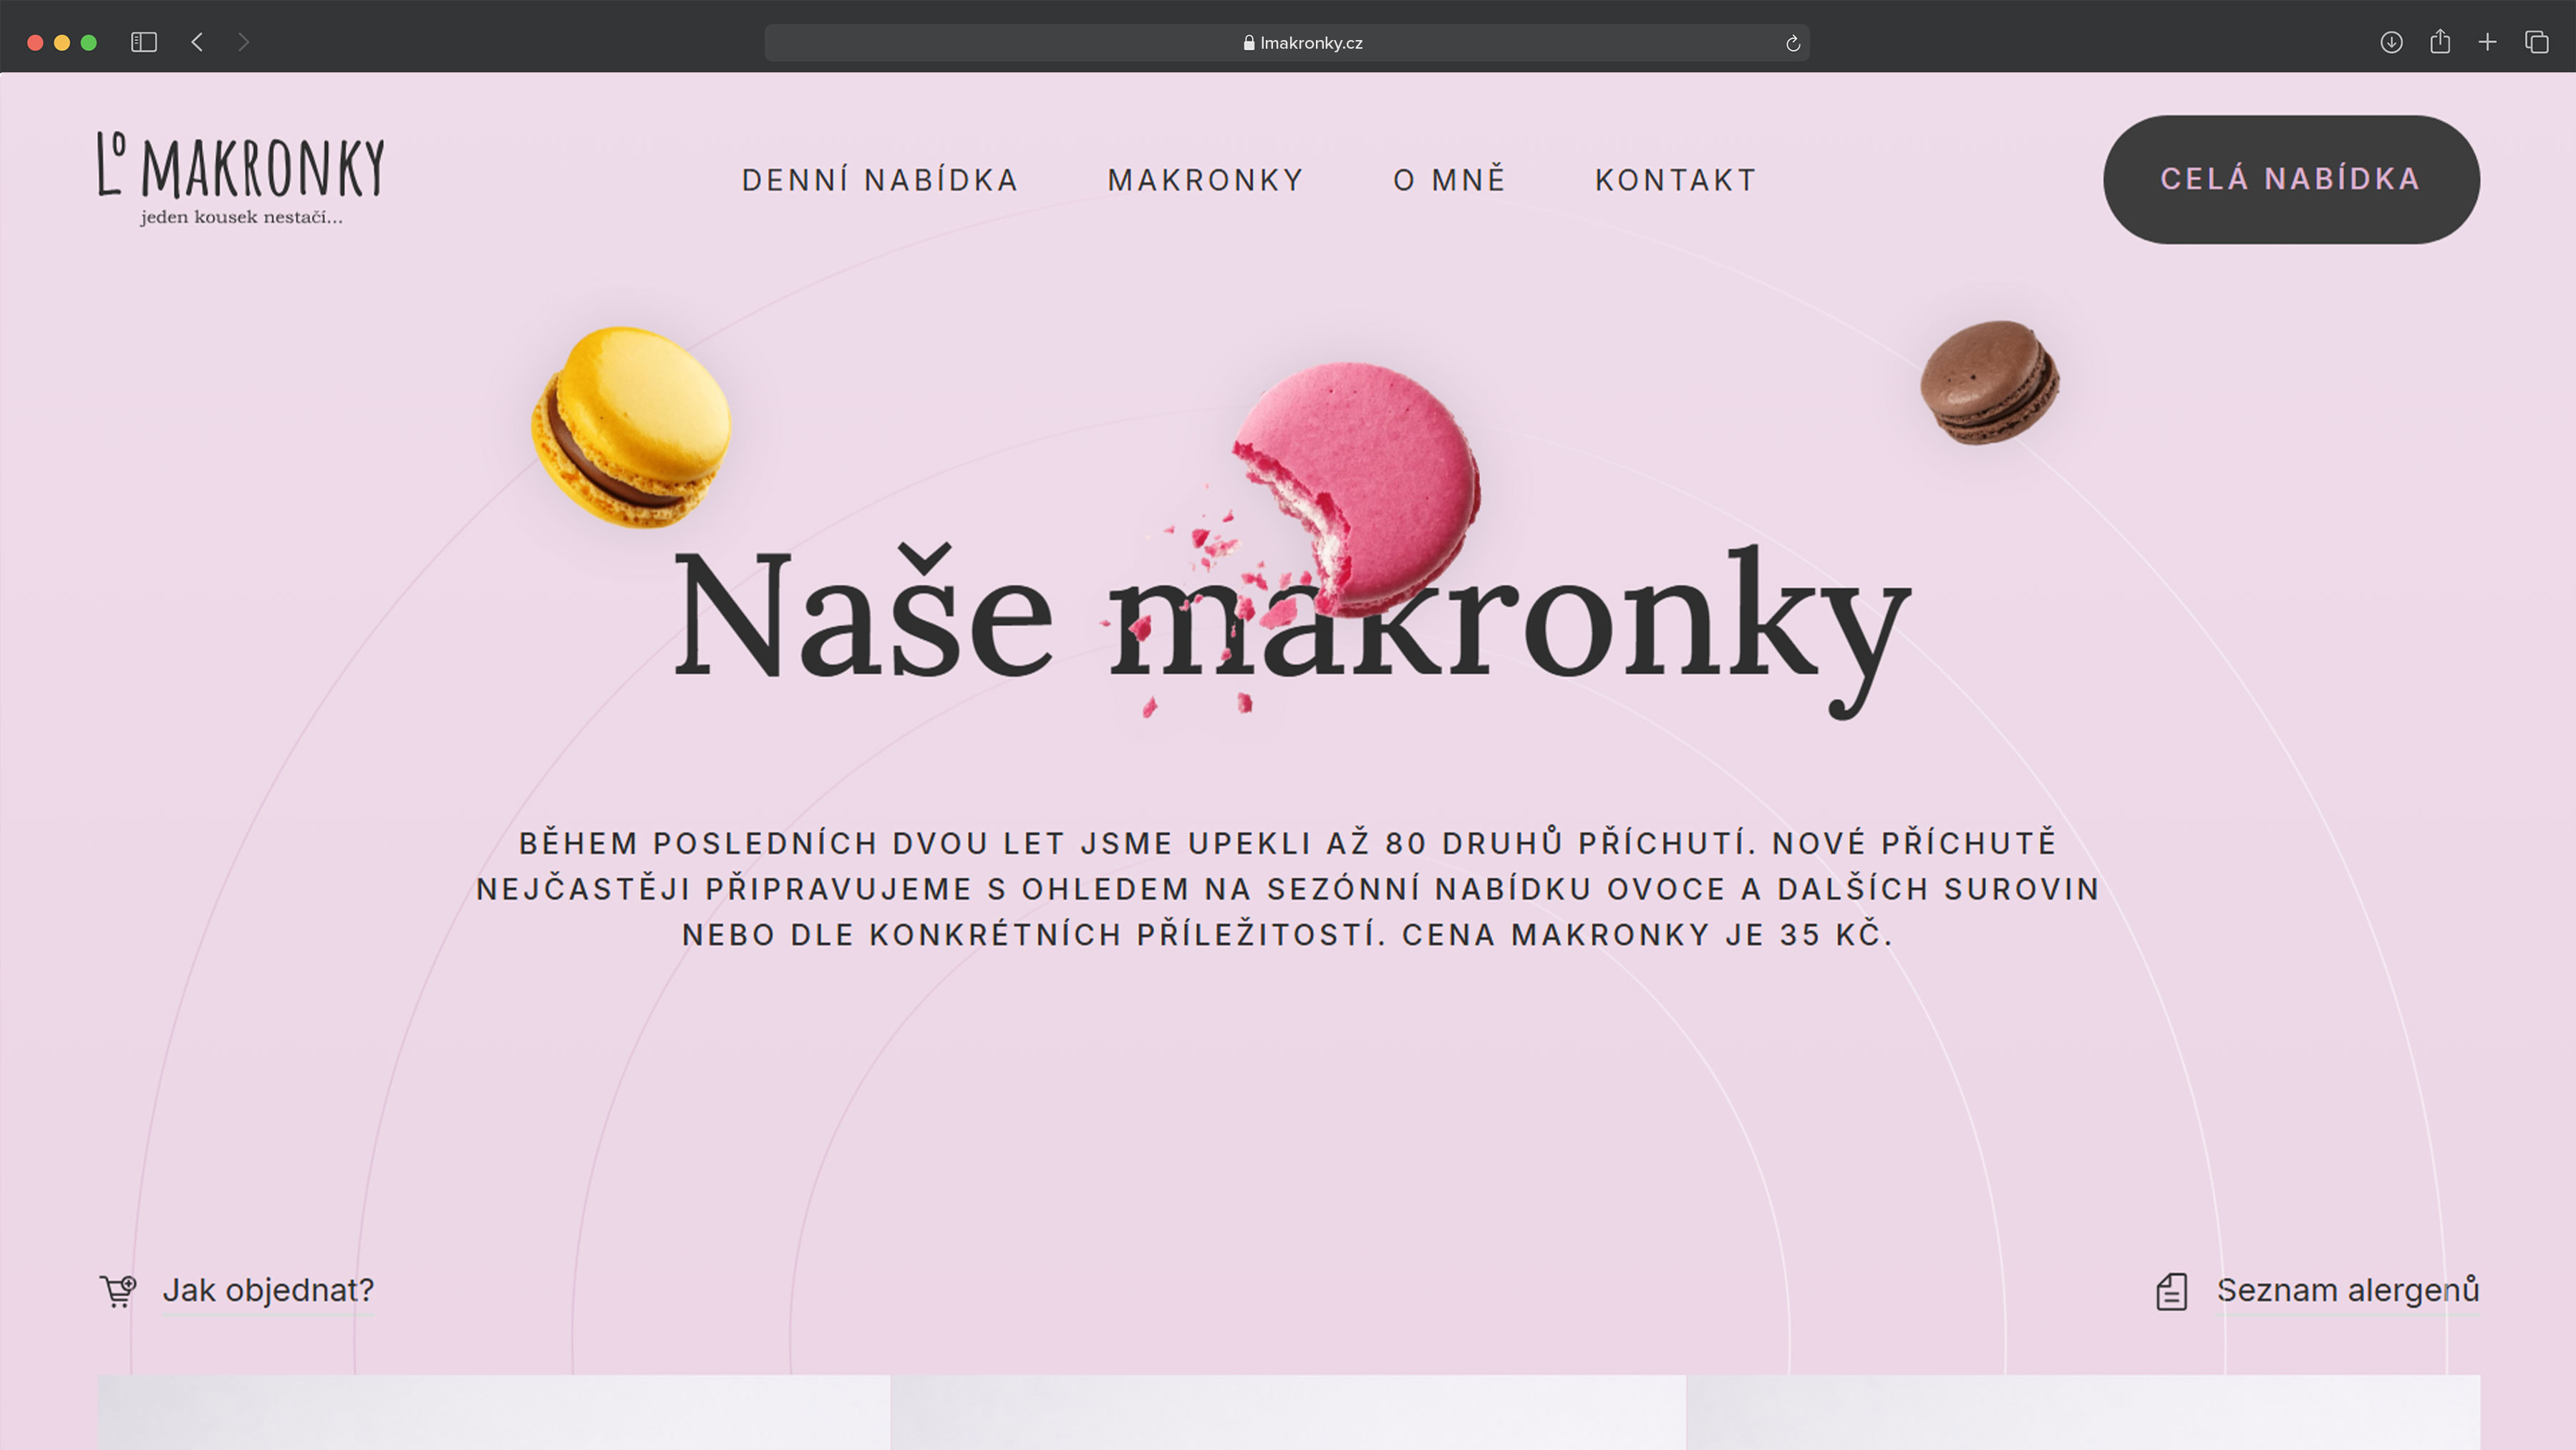Navigate to the Kontakt page

pos(1676,180)
